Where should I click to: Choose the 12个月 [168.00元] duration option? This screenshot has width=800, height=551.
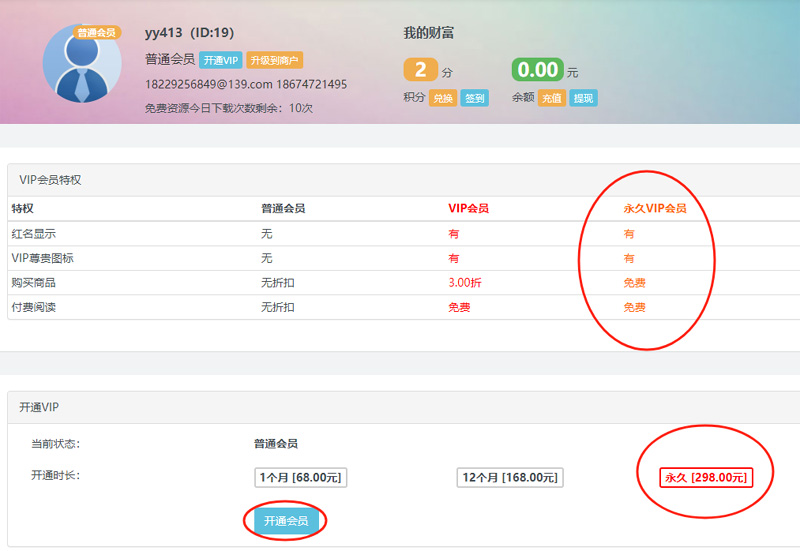[508, 478]
